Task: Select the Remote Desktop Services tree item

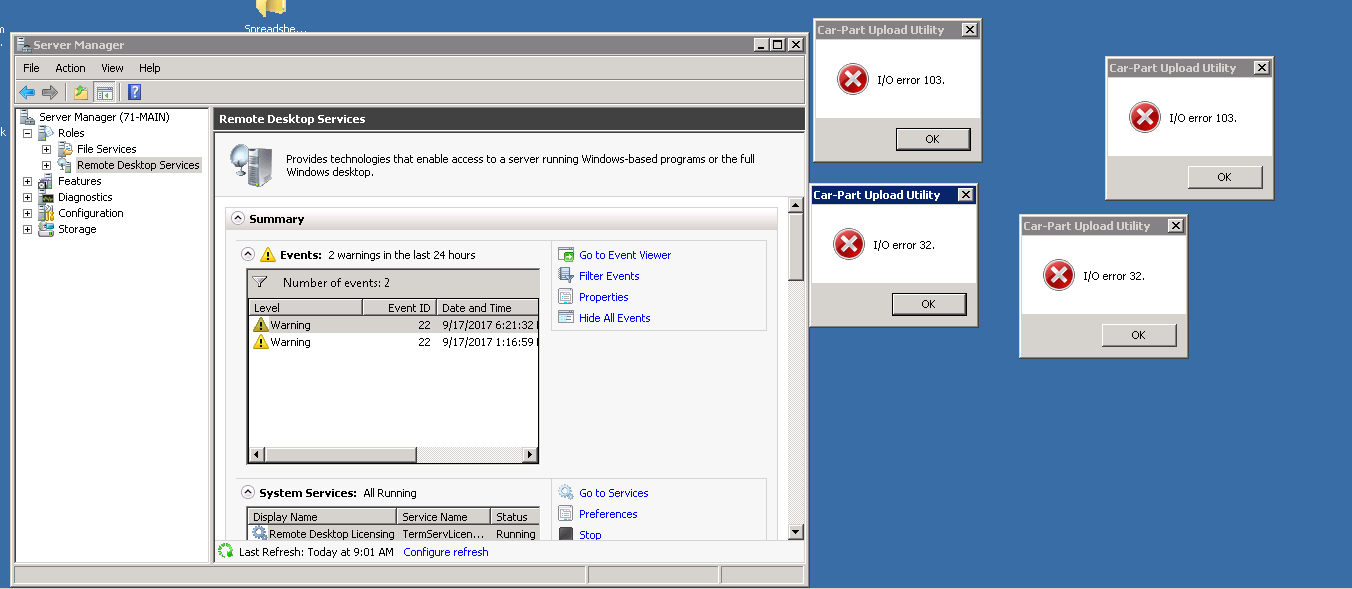Action: (x=138, y=165)
